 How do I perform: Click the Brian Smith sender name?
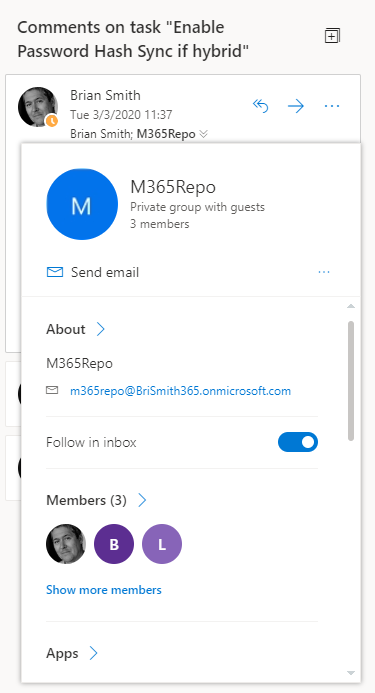pos(105,95)
